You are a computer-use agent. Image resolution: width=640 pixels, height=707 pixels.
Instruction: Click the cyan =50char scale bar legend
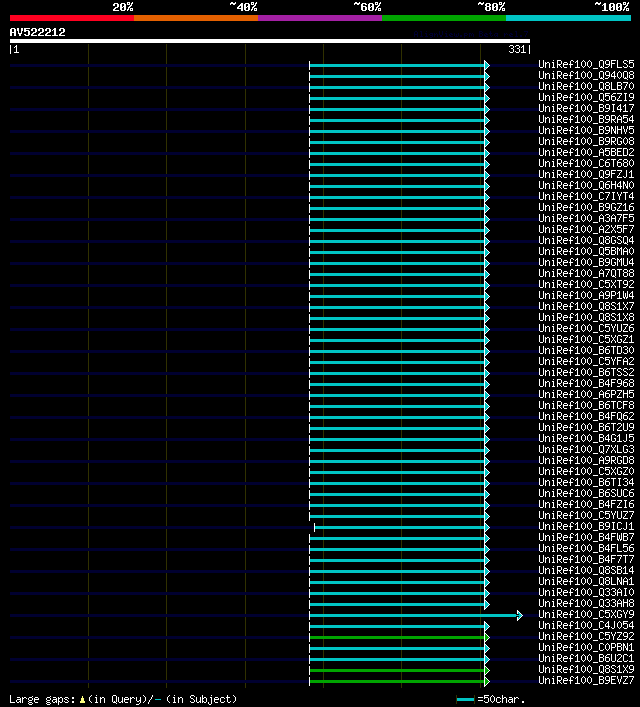(465, 700)
